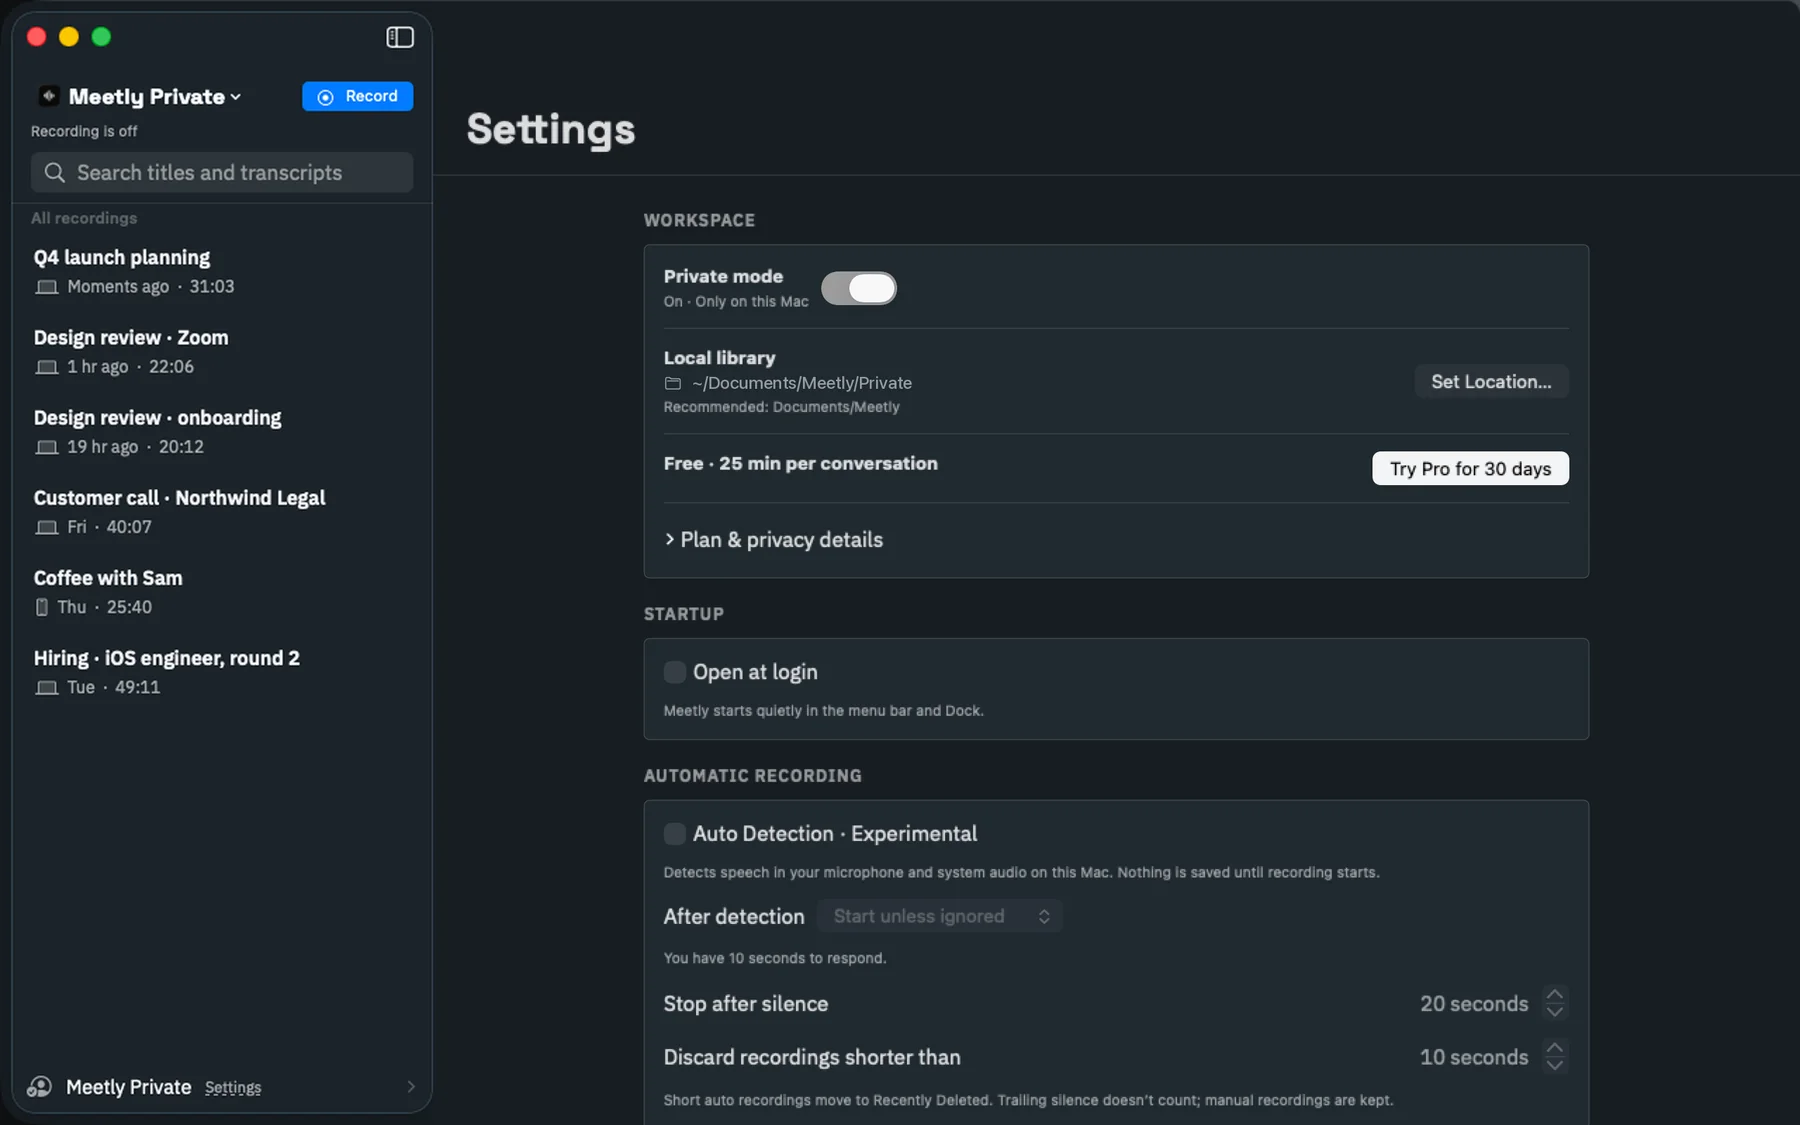Open Customer call · Northwind Legal recording
This screenshot has width=1800, height=1125.
click(222, 511)
